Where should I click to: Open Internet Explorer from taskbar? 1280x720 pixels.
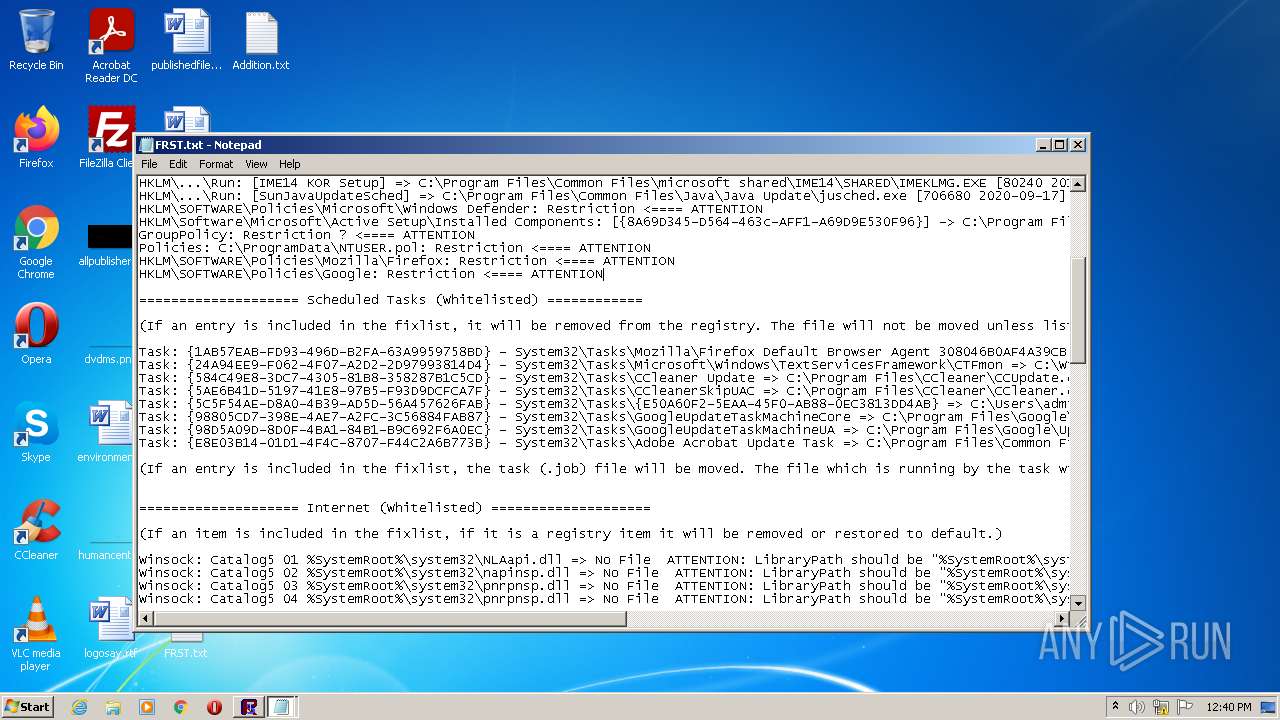[79, 707]
